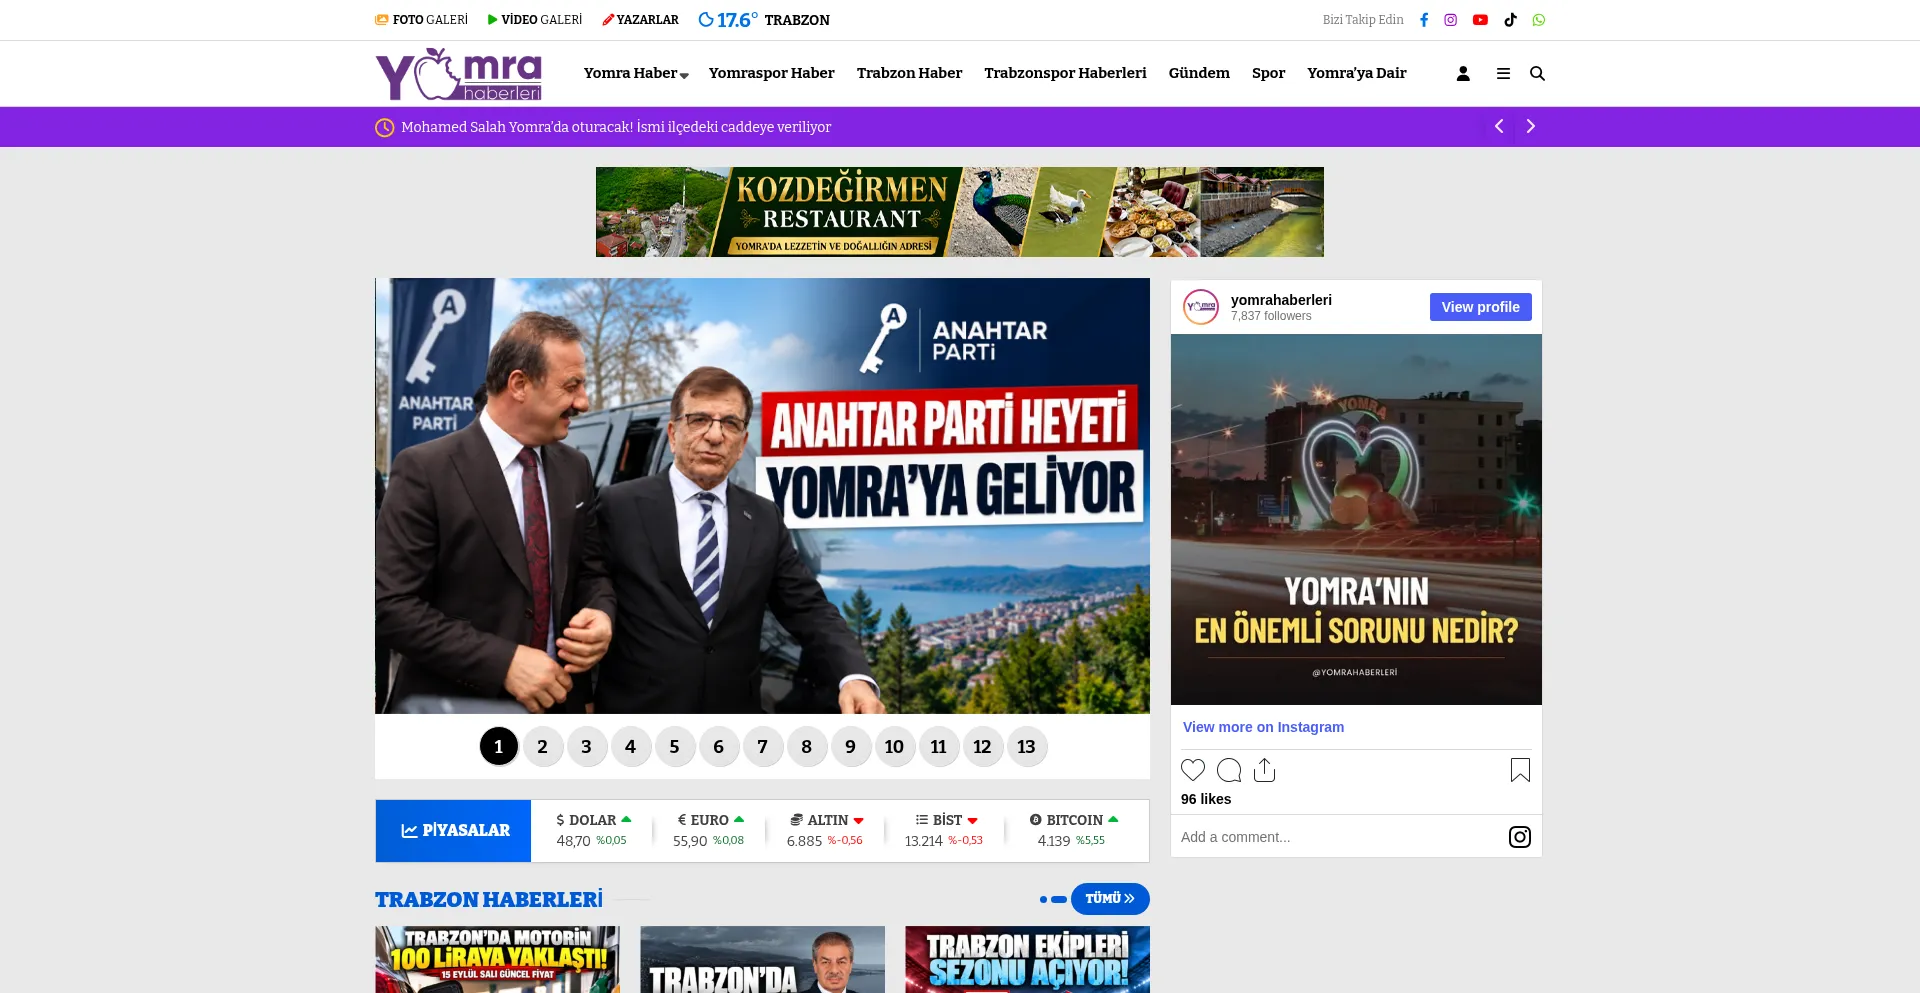Image resolution: width=1920 pixels, height=993 pixels.
Task: Open the Anahtar Parti slider image
Action: [762, 496]
